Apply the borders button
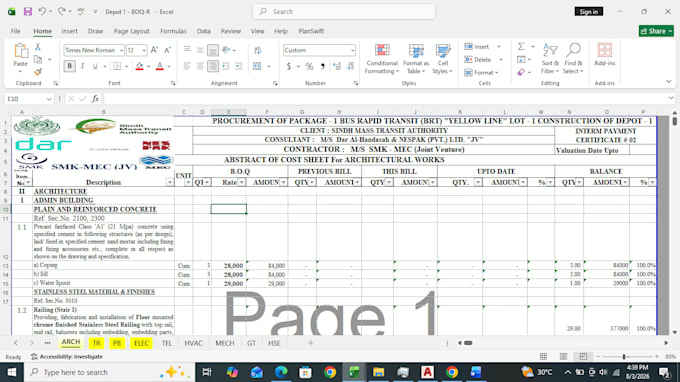This screenshot has width=680, height=382. click(117, 66)
